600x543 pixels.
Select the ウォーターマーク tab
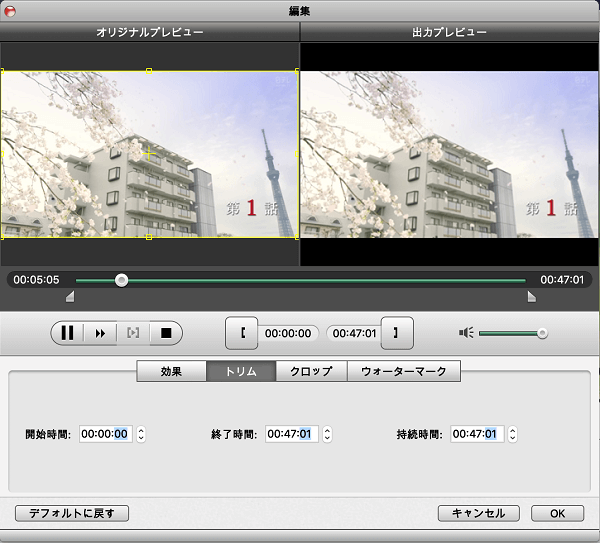pyautogui.click(x=404, y=371)
